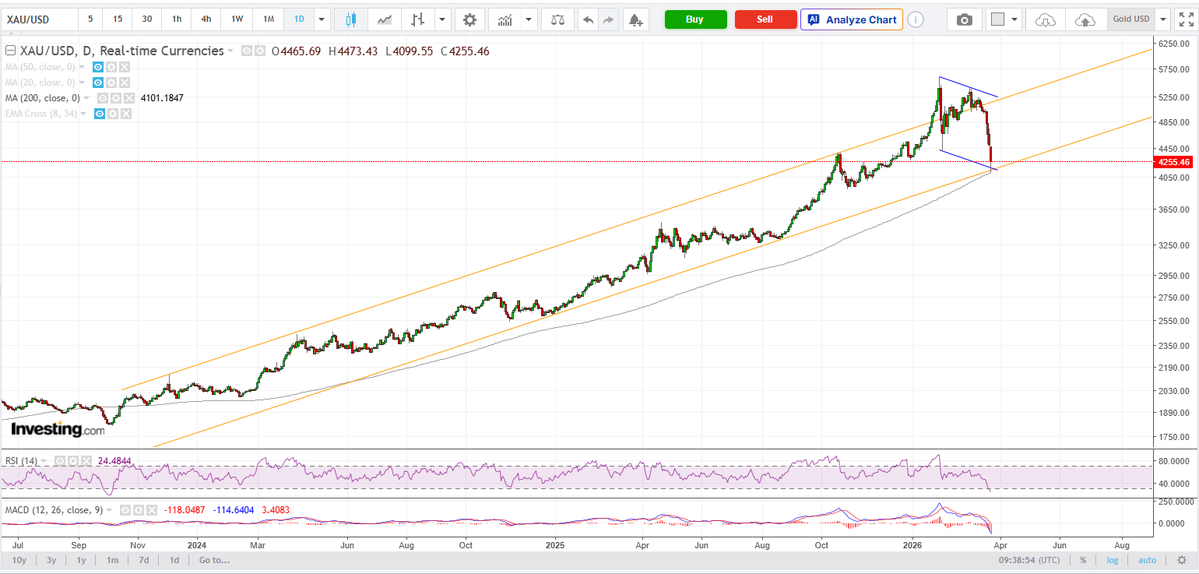Click the green Buy button
The height and width of the screenshot is (574, 1199).
point(695,19)
